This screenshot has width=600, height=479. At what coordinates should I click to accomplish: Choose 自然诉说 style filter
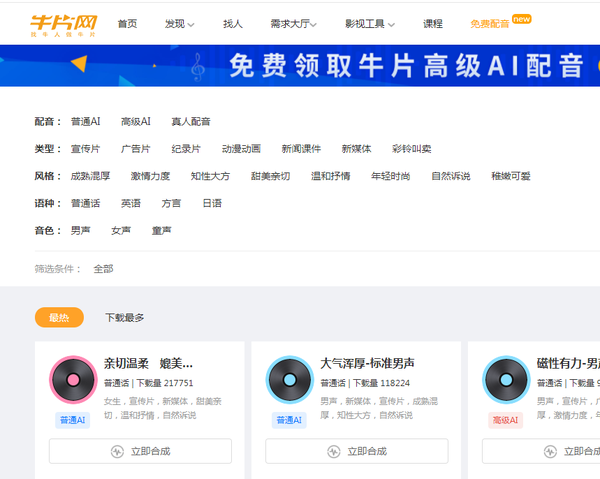point(451,176)
